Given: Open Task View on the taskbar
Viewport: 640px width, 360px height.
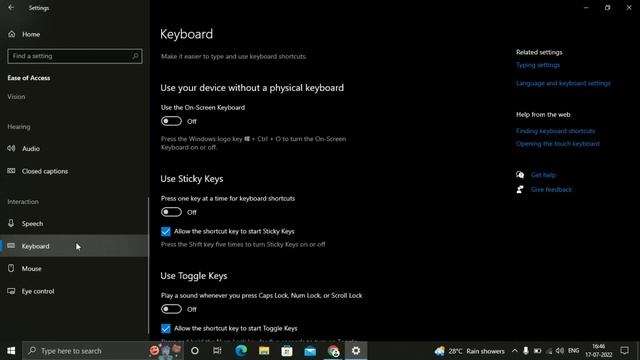Looking at the screenshot, I should 217,351.
